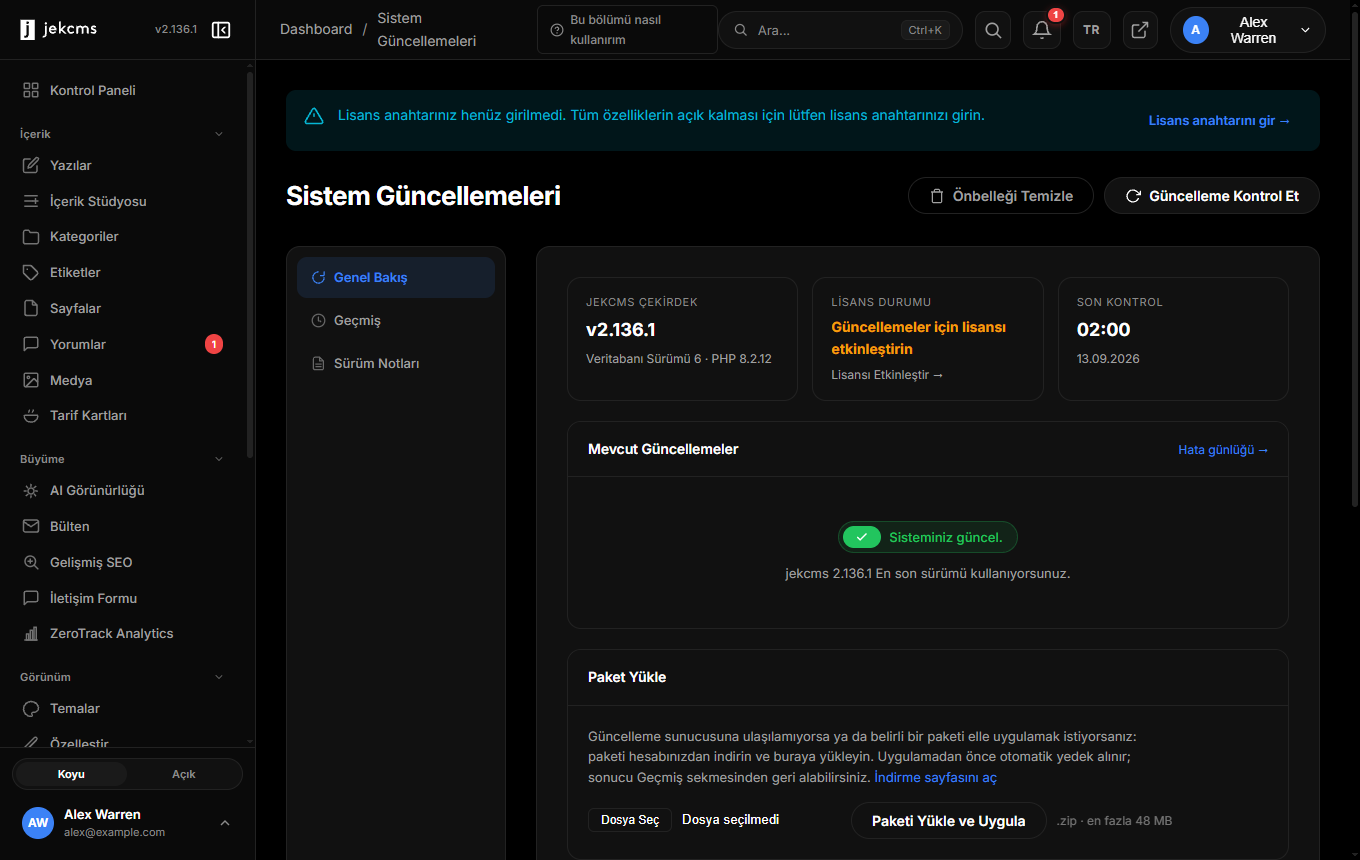Click the Yorumlar comment icon
The image size is (1360, 860).
point(31,344)
